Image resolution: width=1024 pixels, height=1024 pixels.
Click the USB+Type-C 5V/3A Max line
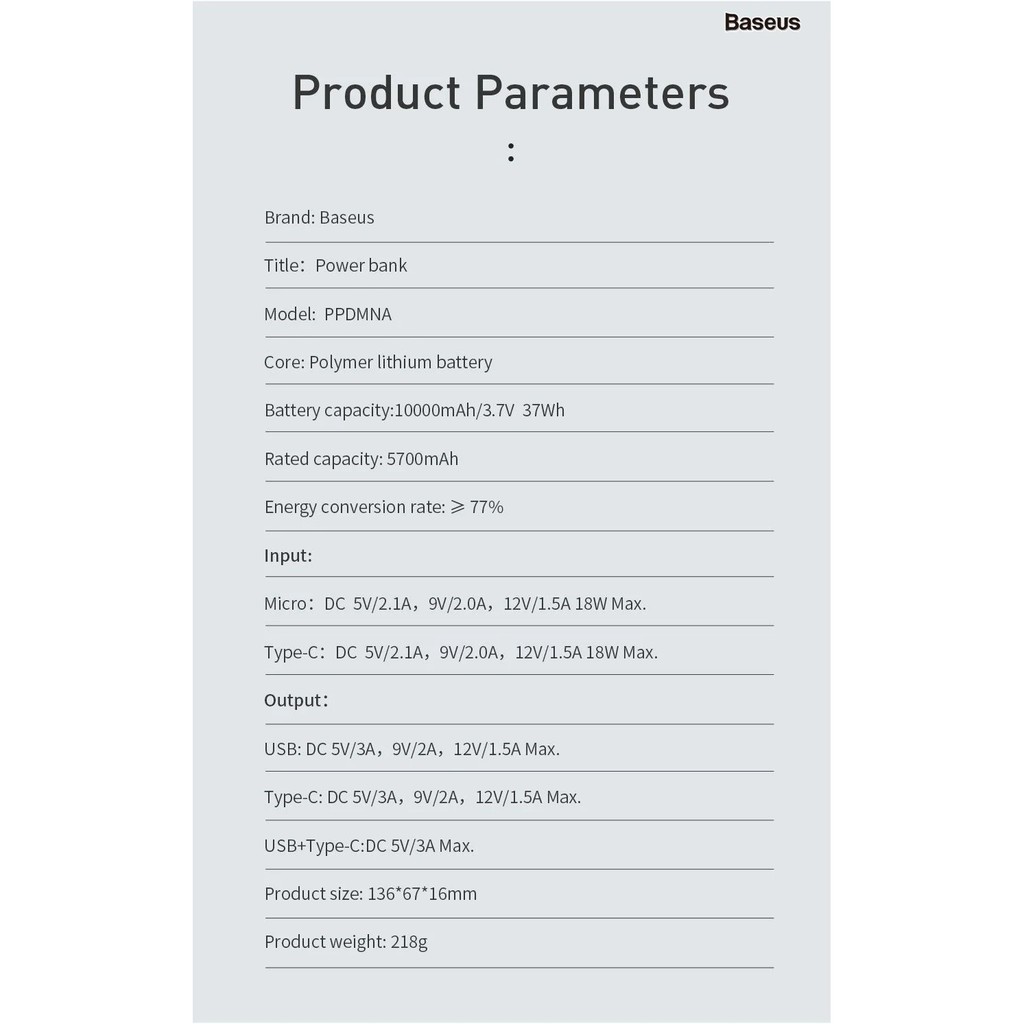coord(369,846)
